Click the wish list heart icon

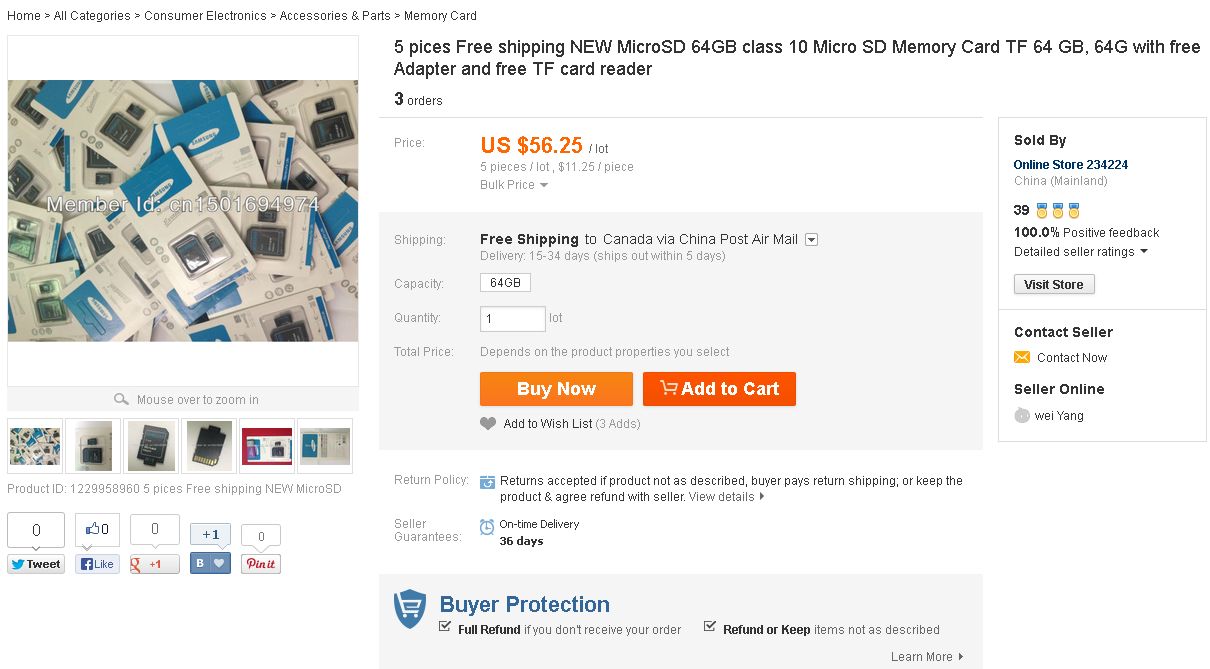point(488,424)
